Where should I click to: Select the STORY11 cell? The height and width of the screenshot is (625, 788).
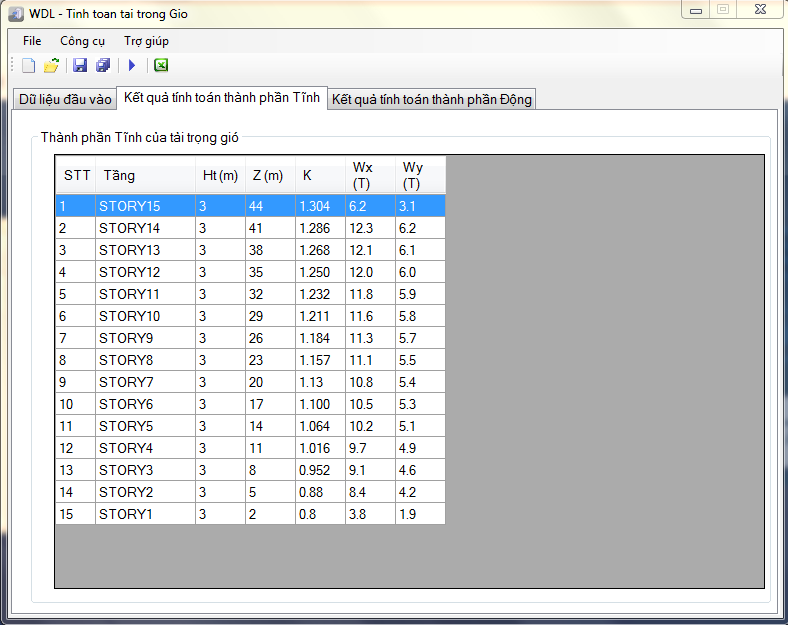pos(145,294)
